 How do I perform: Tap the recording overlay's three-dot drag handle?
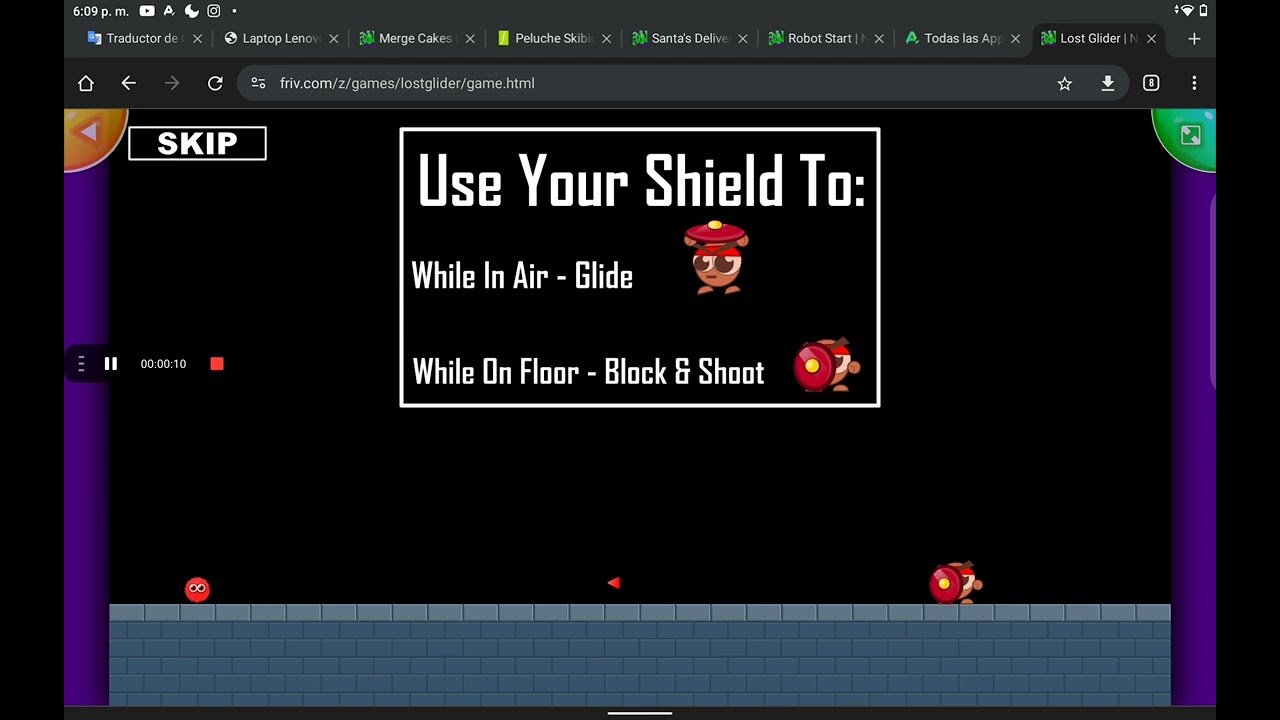82,364
